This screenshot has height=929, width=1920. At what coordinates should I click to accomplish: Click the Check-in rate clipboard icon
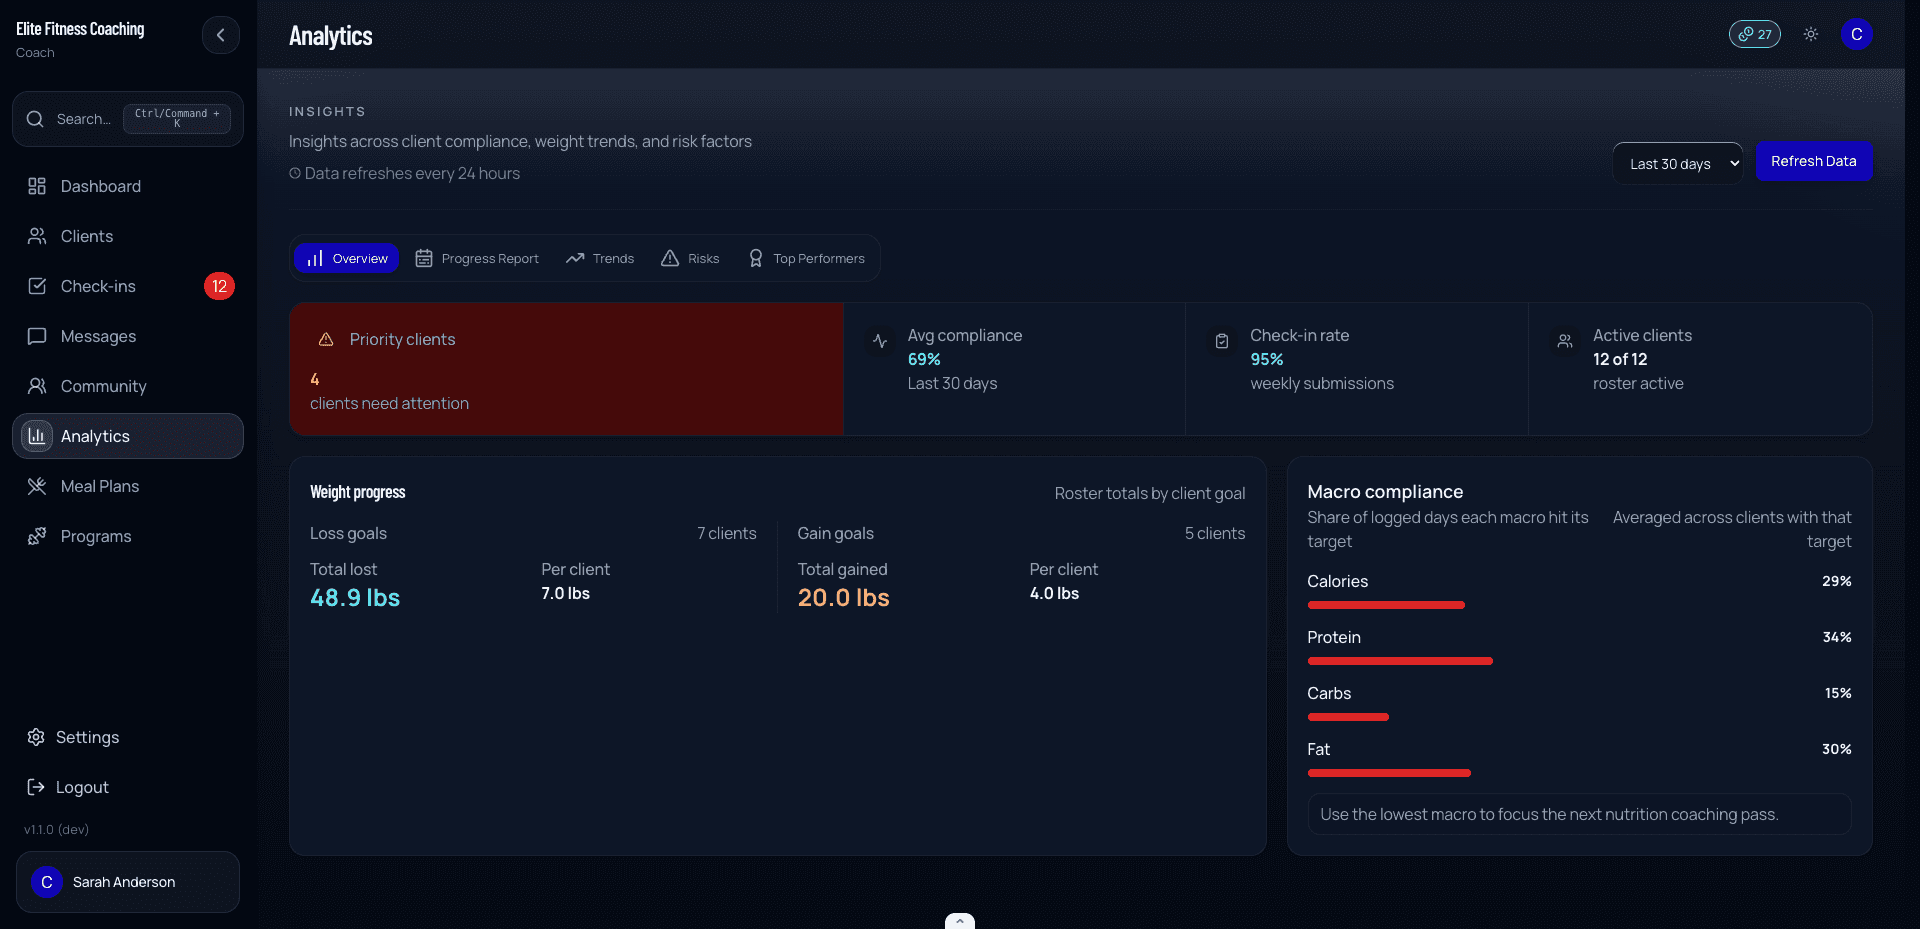point(1222,341)
